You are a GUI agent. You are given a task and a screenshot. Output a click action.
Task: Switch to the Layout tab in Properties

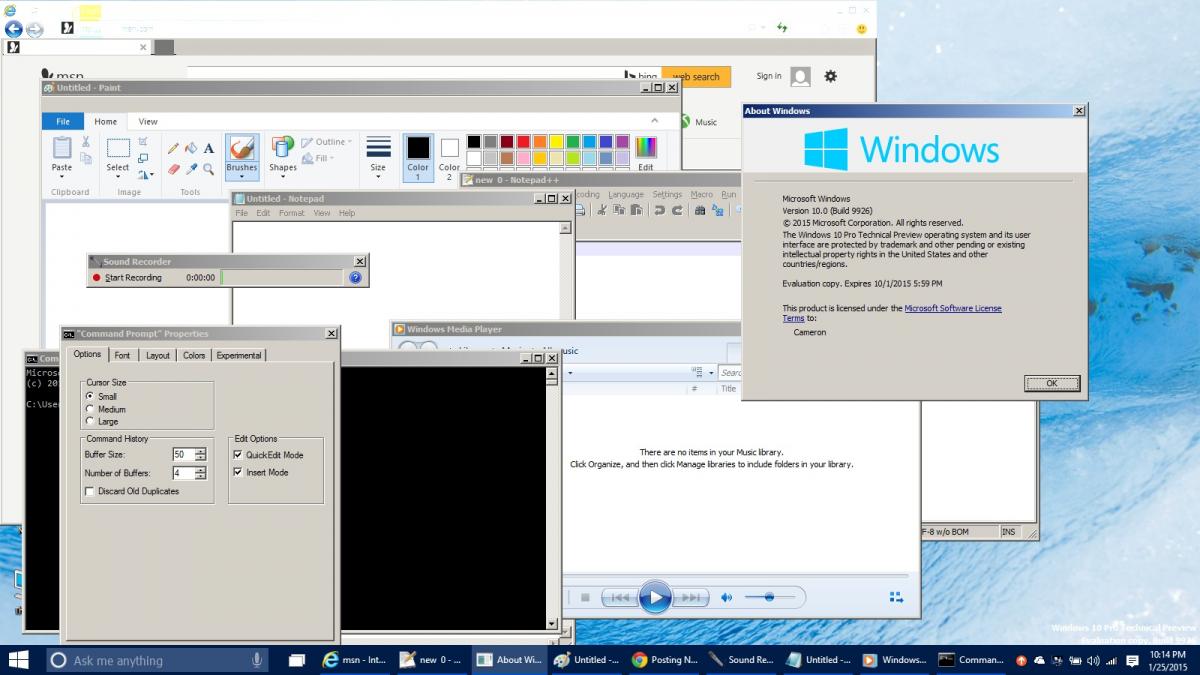point(158,355)
